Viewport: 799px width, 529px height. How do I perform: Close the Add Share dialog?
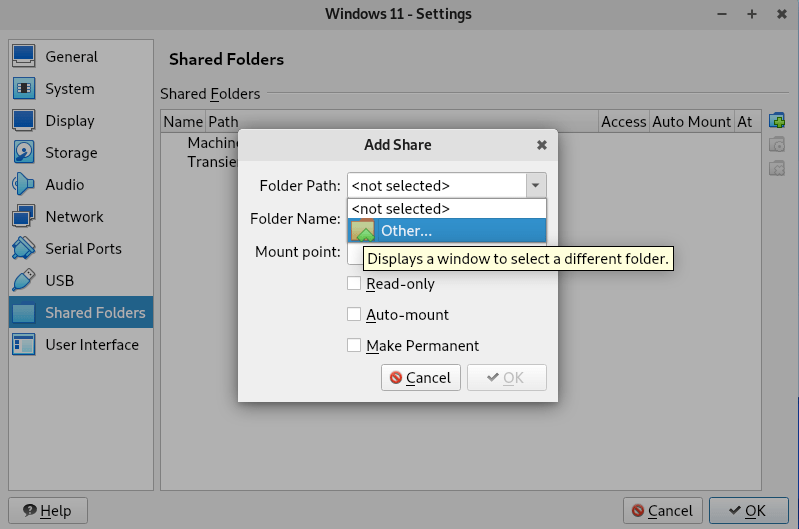click(x=542, y=145)
